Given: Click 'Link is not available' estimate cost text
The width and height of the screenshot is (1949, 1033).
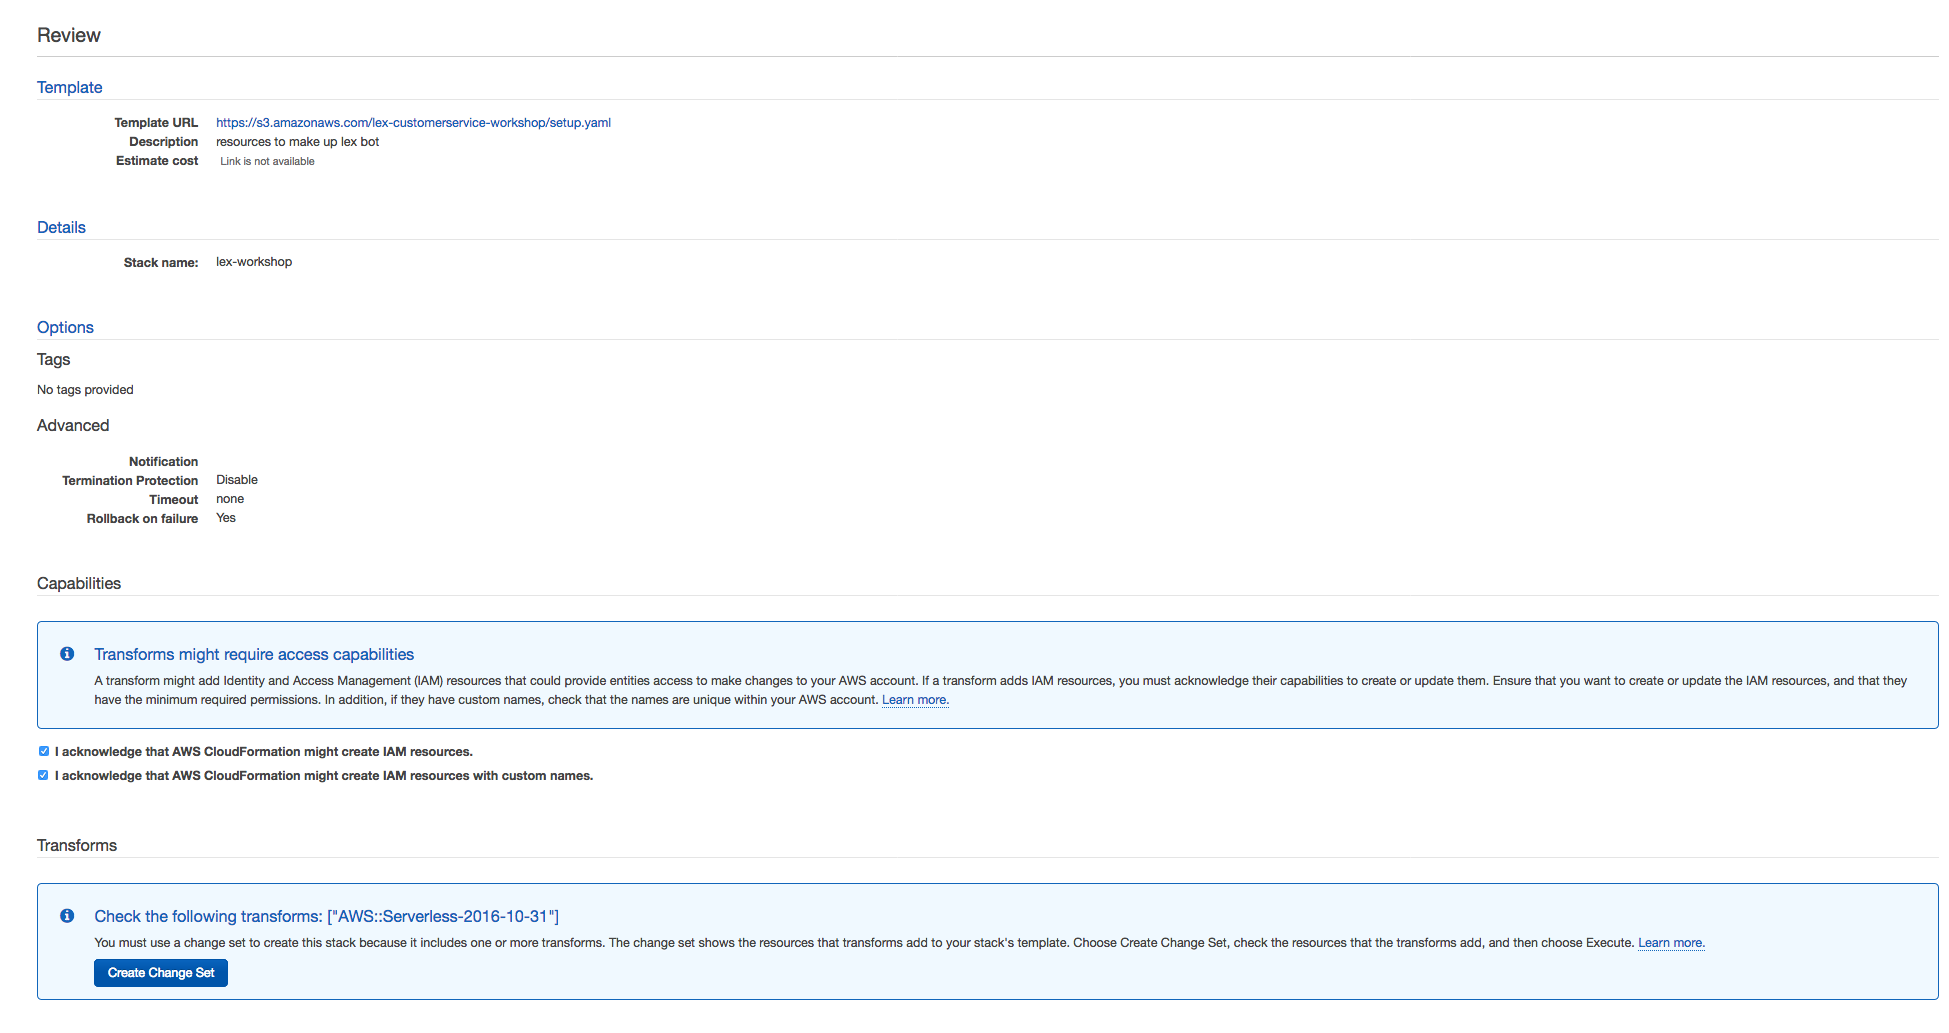Looking at the screenshot, I should click(x=267, y=161).
